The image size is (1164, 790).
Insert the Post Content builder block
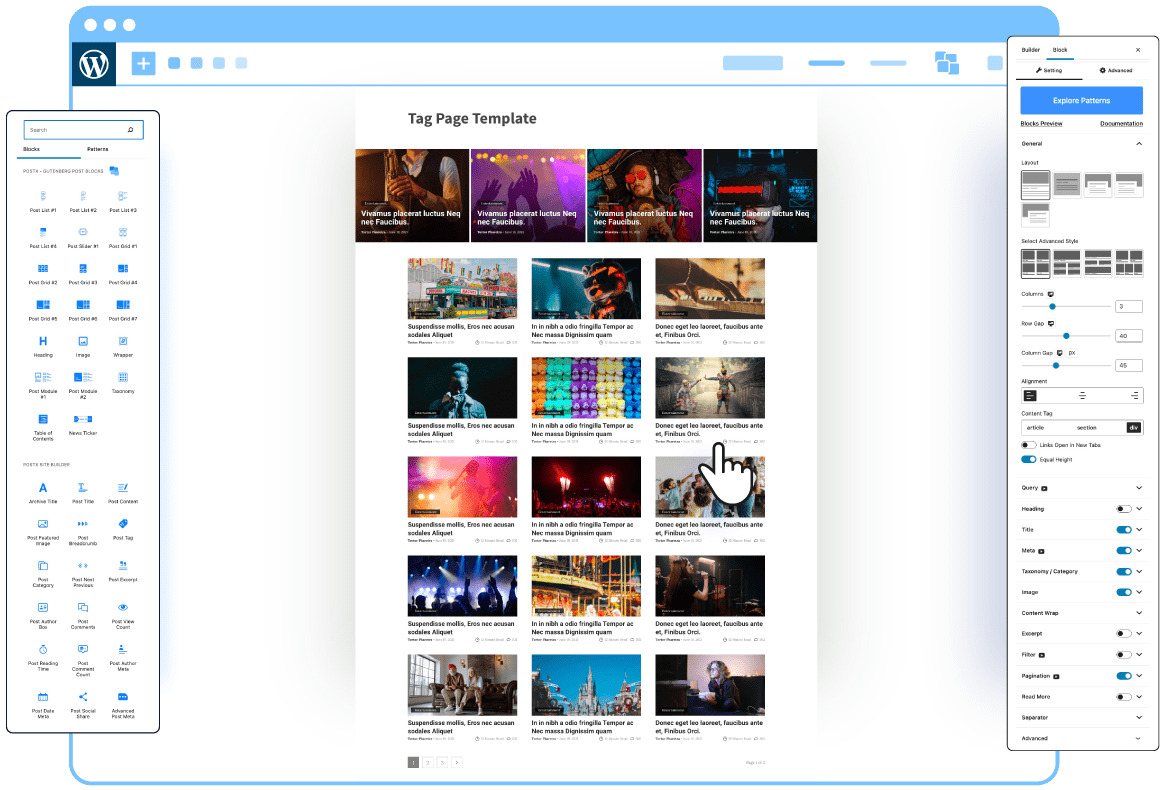coord(122,492)
